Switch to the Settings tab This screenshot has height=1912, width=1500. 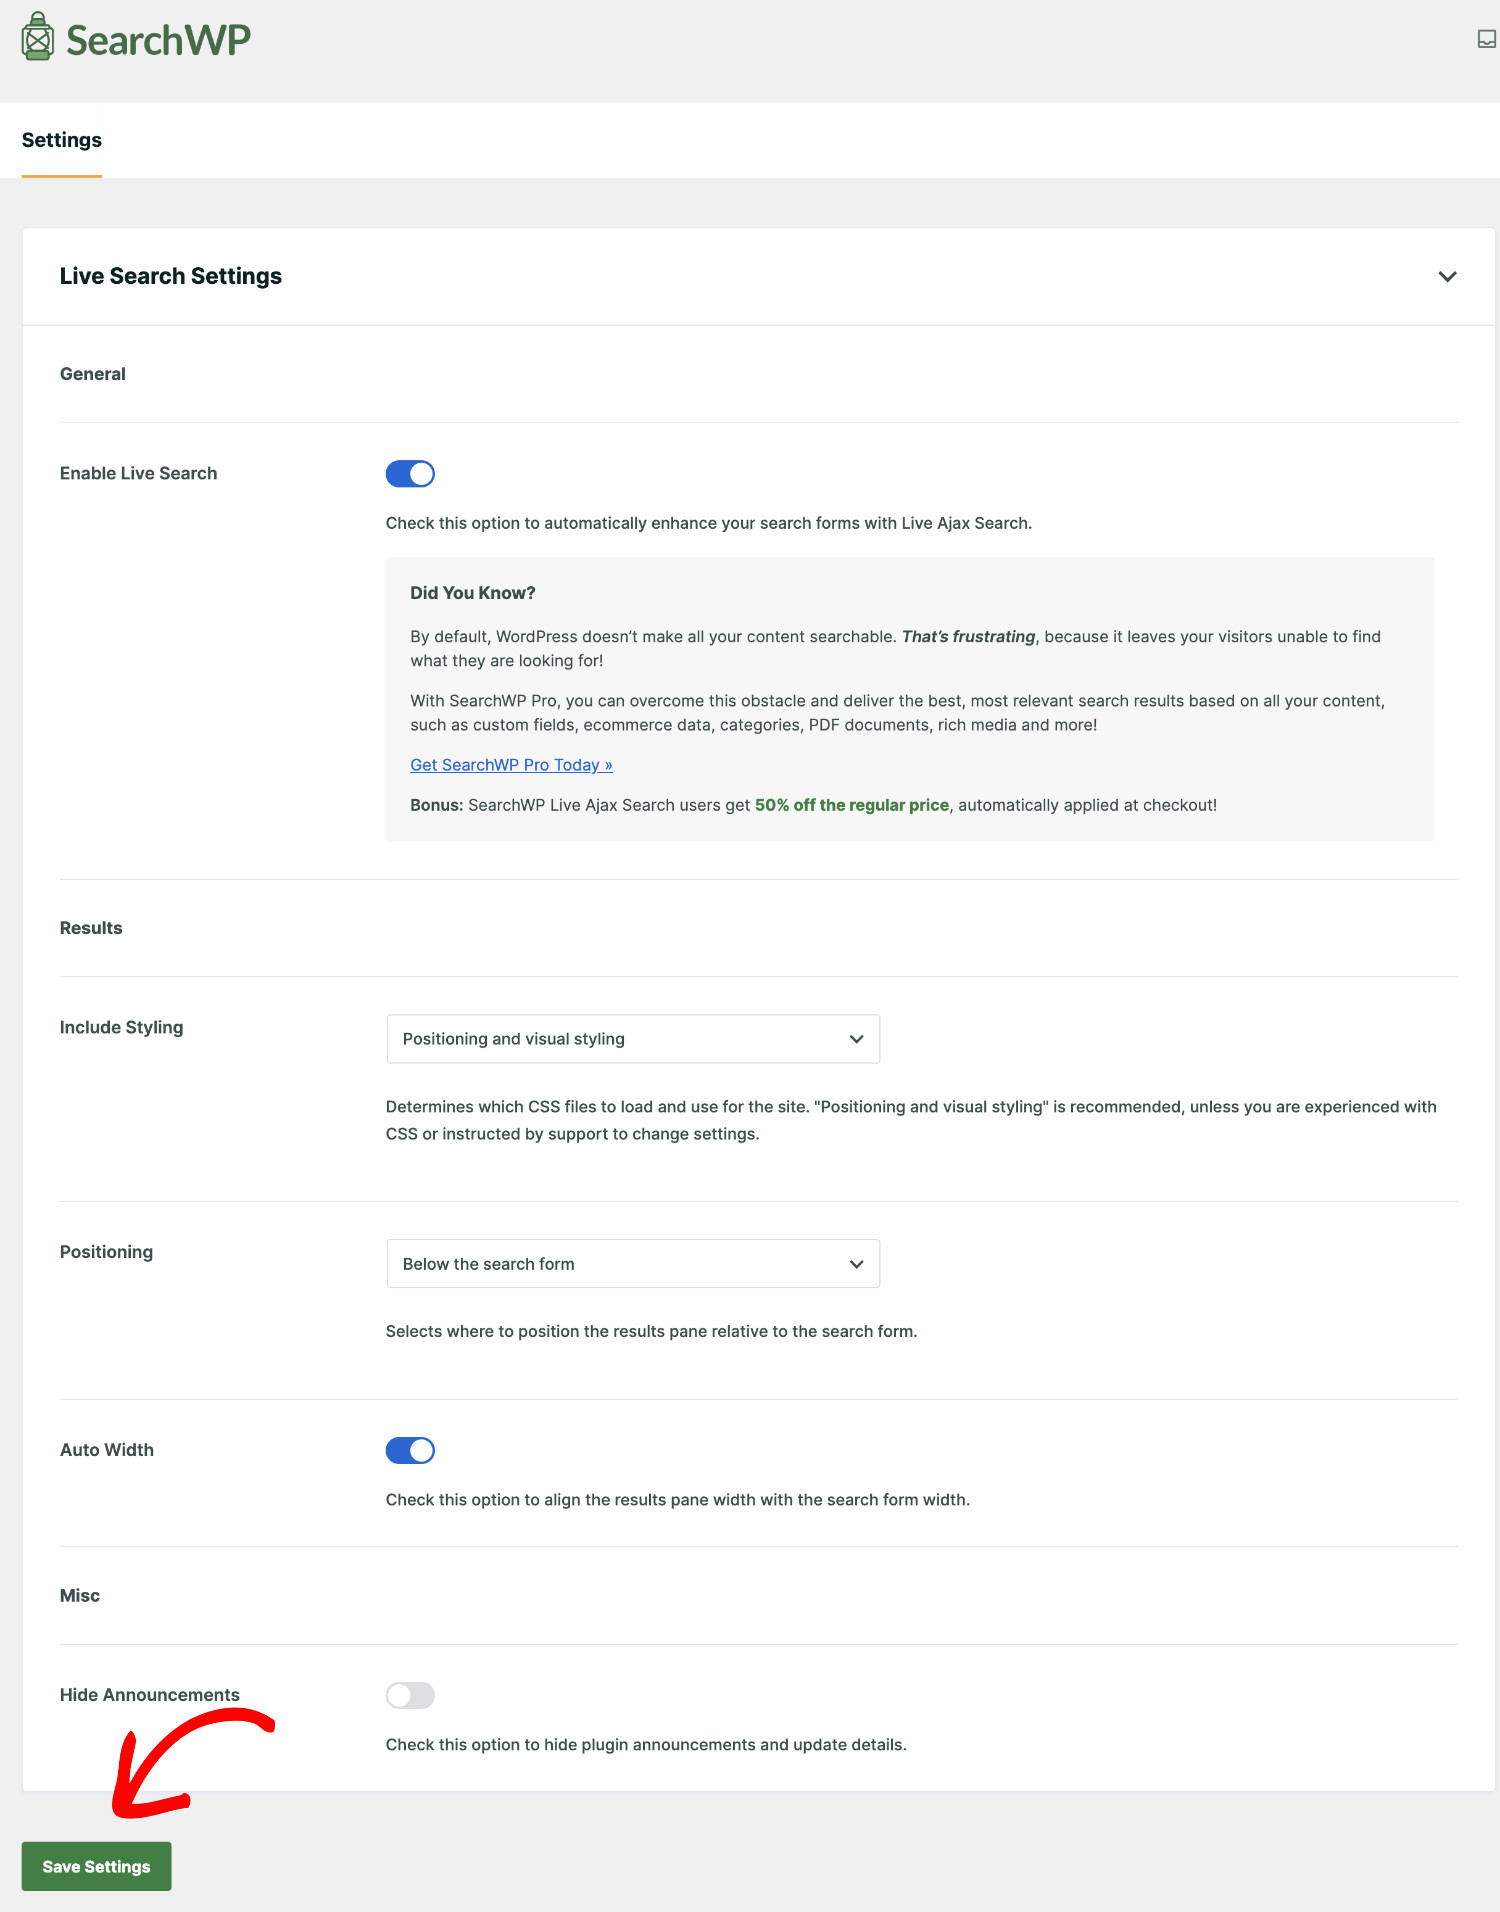[x=62, y=140]
